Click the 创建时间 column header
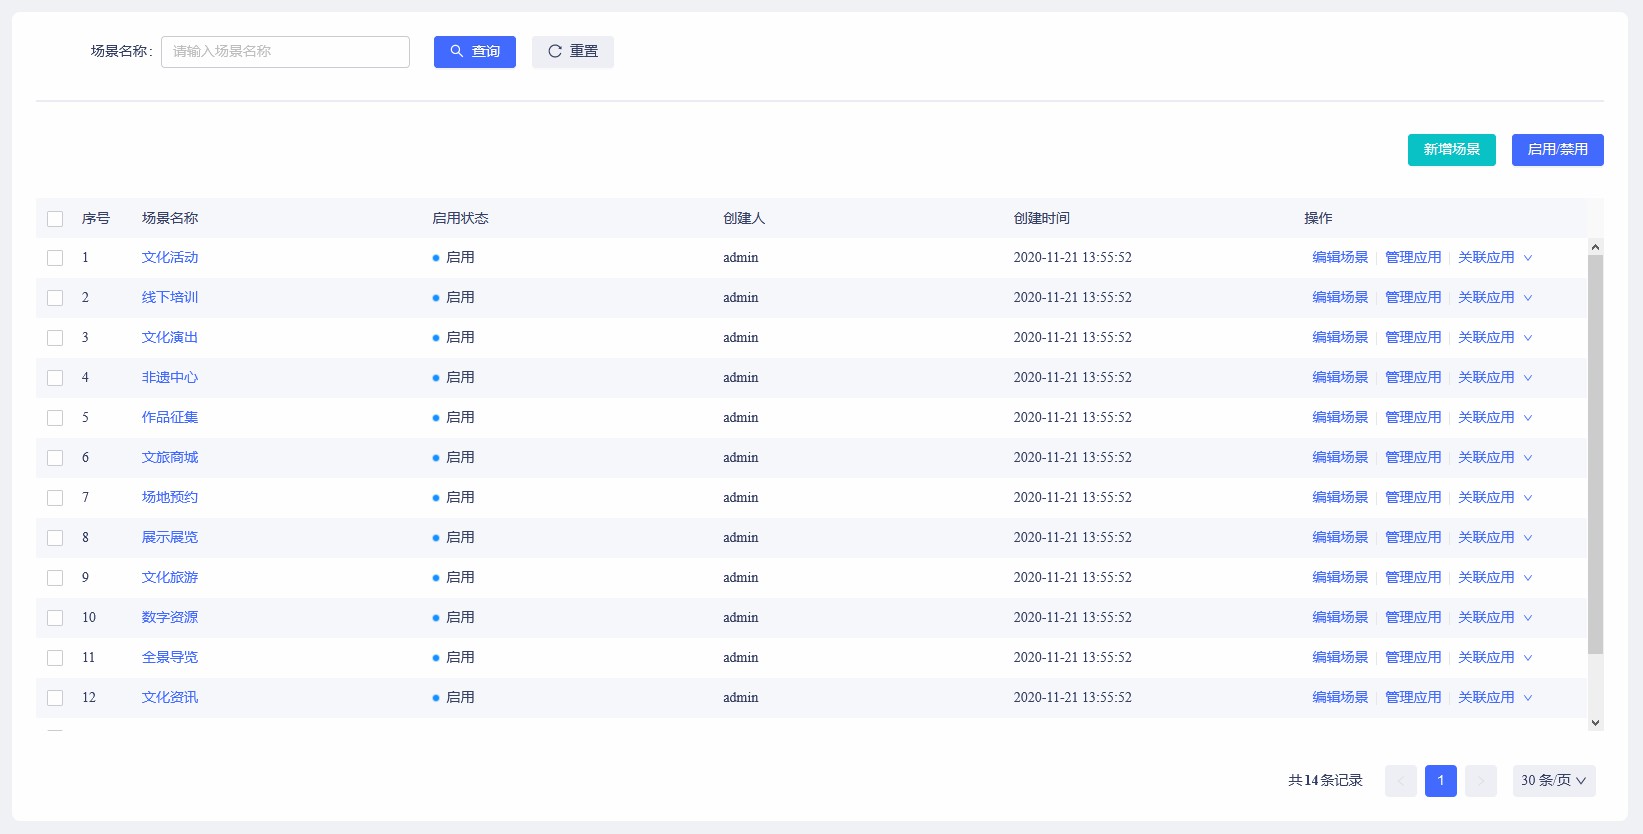 [x=1042, y=218]
